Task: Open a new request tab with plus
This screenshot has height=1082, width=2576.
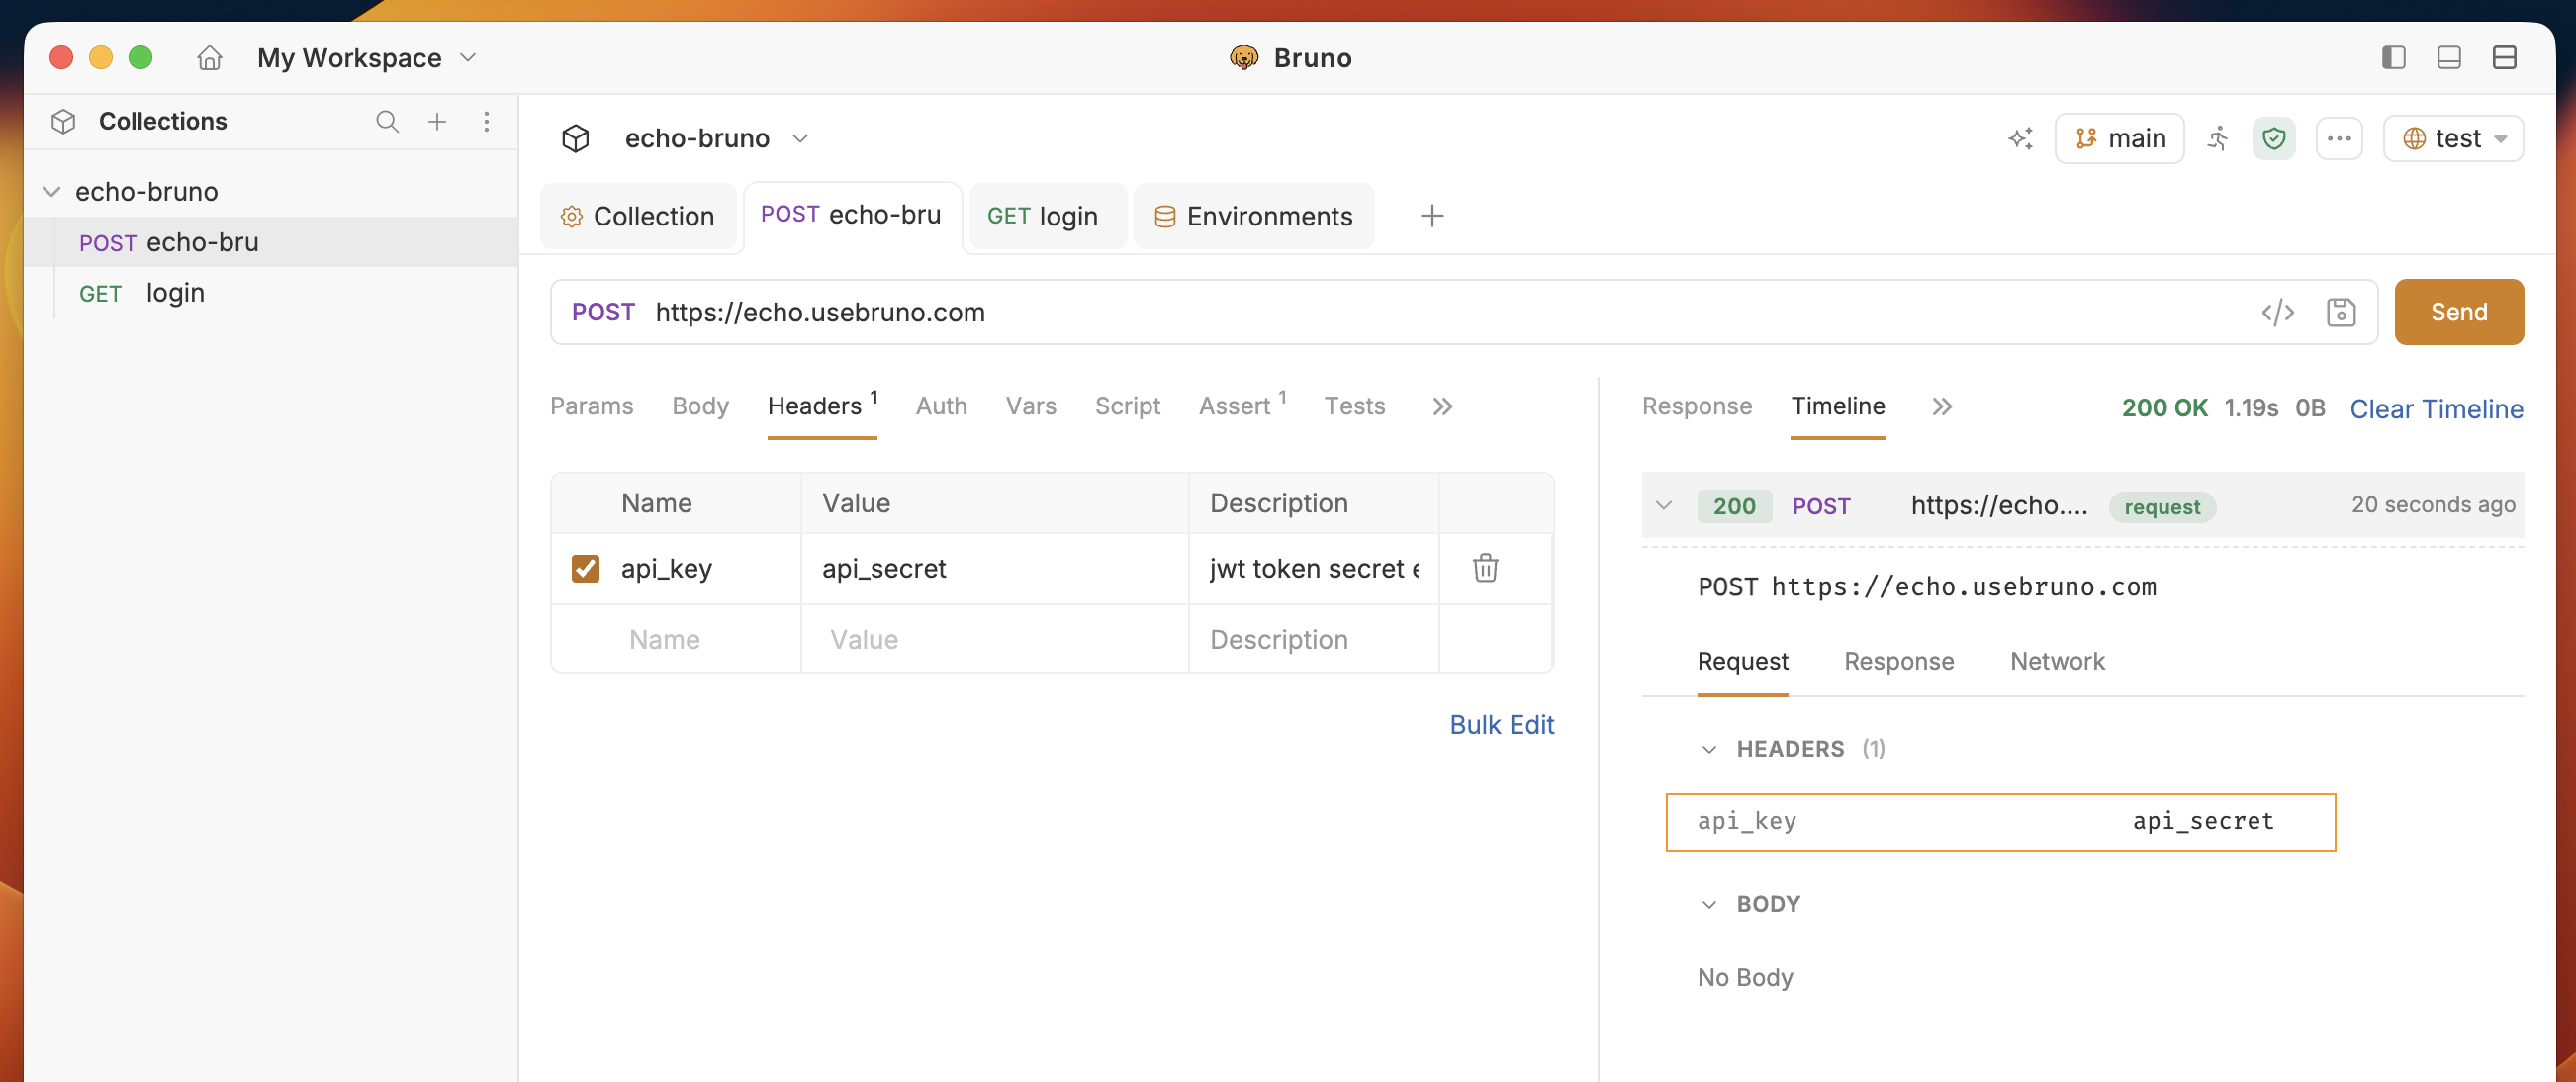Action: [x=1432, y=216]
